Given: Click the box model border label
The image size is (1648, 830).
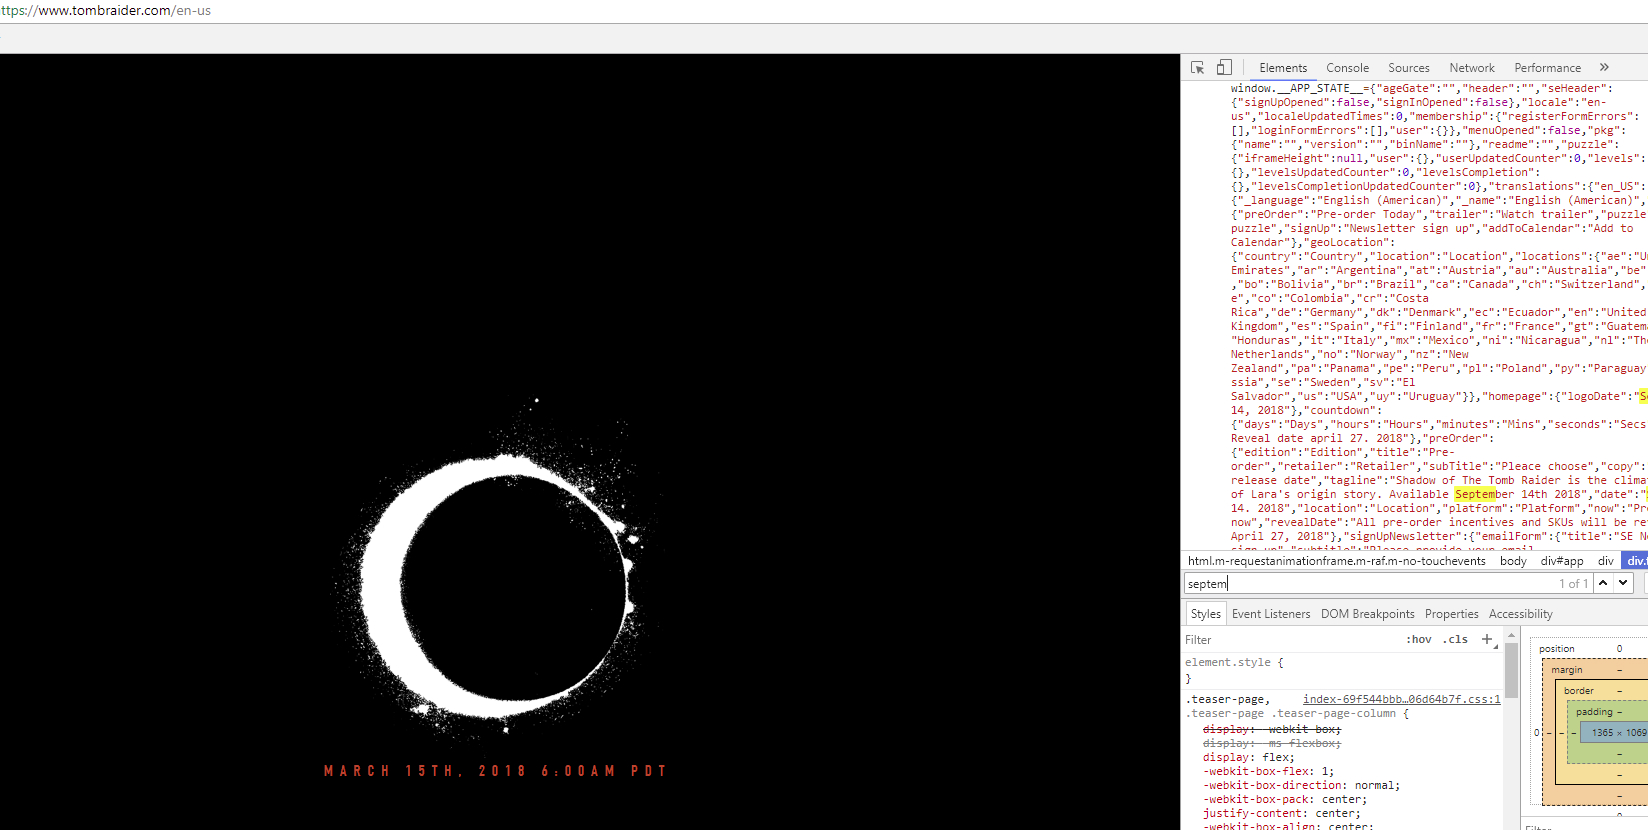Looking at the screenshot, I should point(1579,691).
